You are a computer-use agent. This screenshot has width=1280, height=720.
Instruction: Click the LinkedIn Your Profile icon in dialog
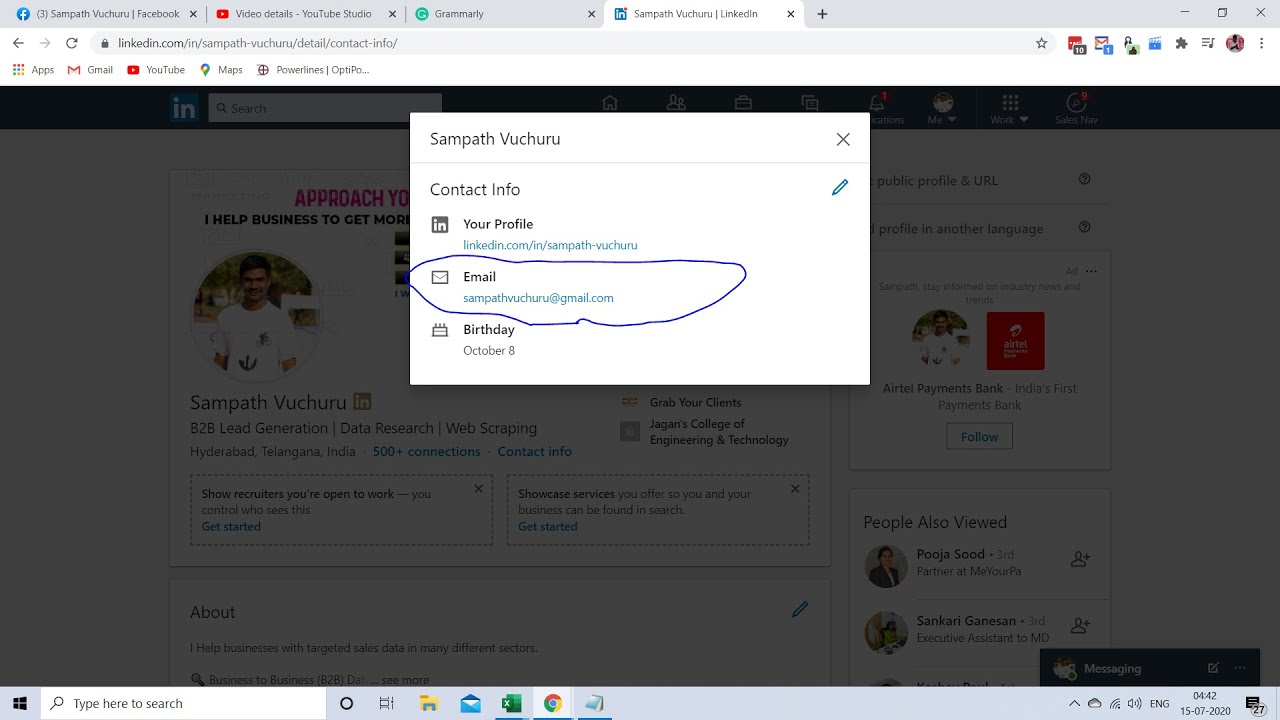pyautogui.click(x=440, y=224)
